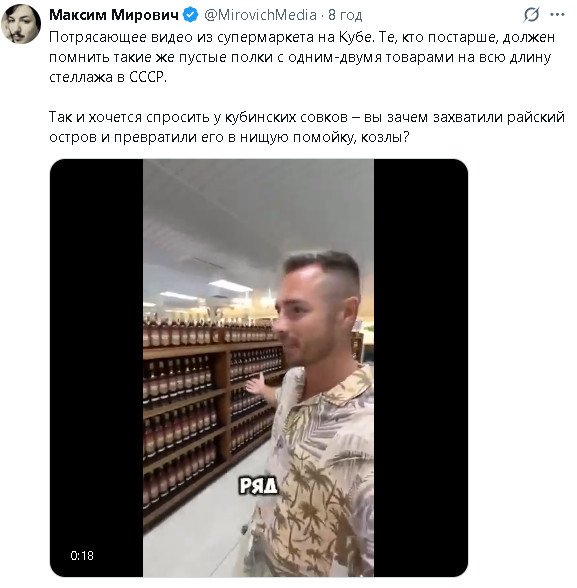Click the second paragraph about кубинских совков

[307, 127]
